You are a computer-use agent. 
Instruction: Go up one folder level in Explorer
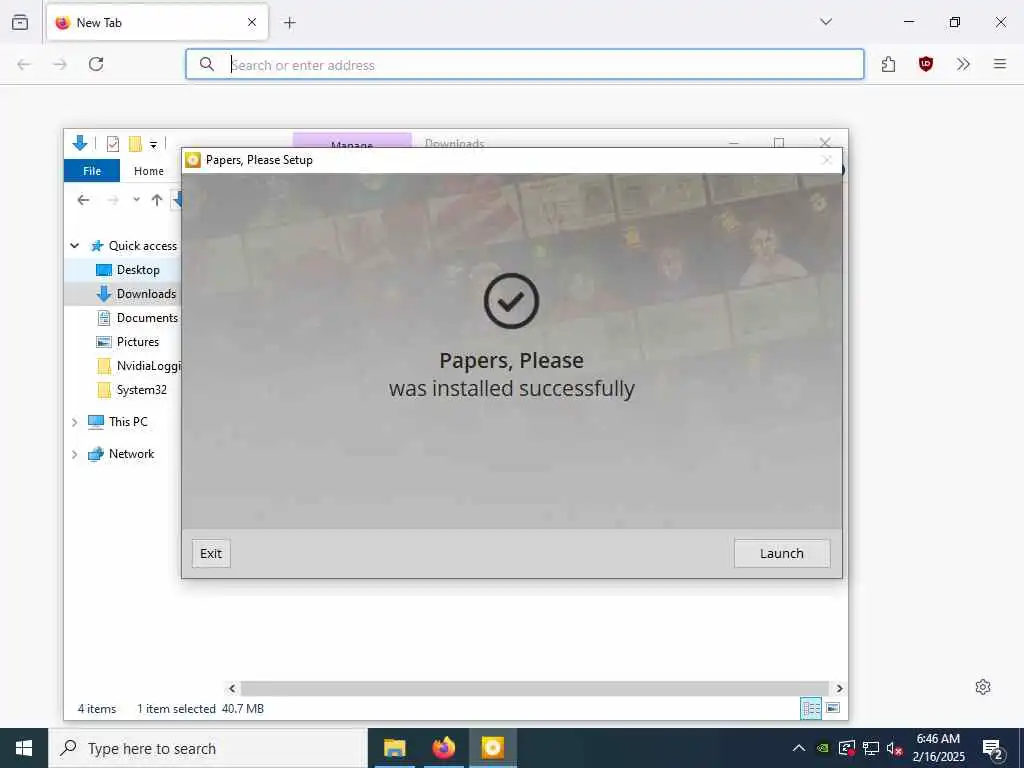(x=157, y=200)
